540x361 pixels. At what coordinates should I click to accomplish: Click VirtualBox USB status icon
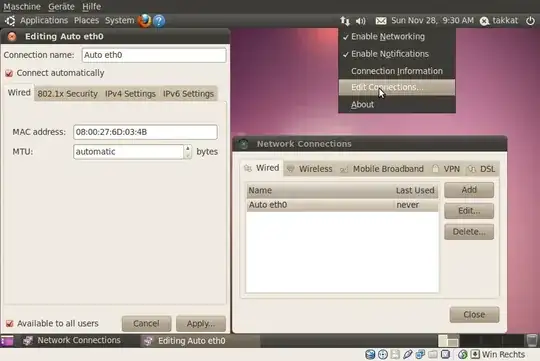[408, 354]
